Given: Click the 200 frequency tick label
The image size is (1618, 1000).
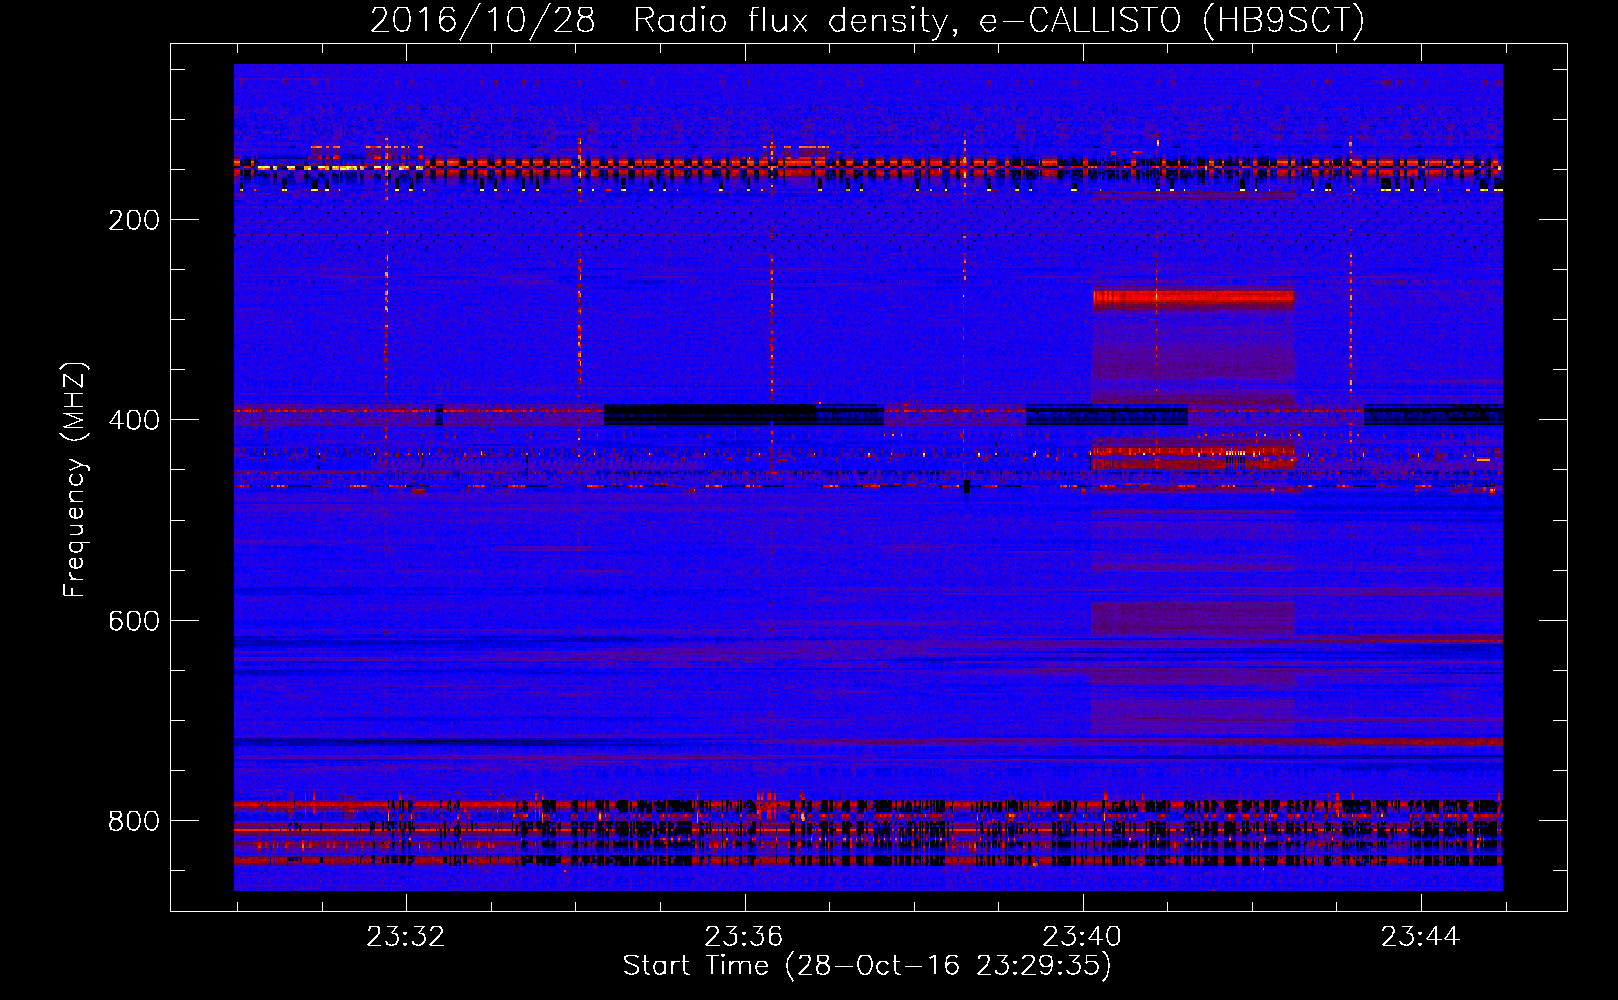Looking at the screenshot, I should [134, 220].
